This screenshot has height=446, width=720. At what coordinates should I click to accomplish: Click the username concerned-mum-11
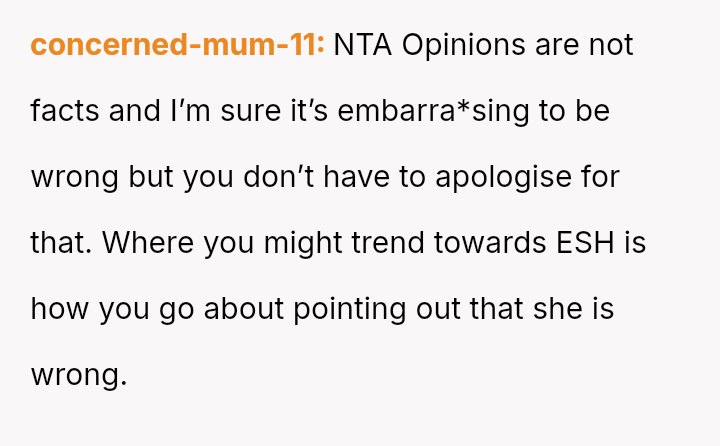[x=177, y=45]
